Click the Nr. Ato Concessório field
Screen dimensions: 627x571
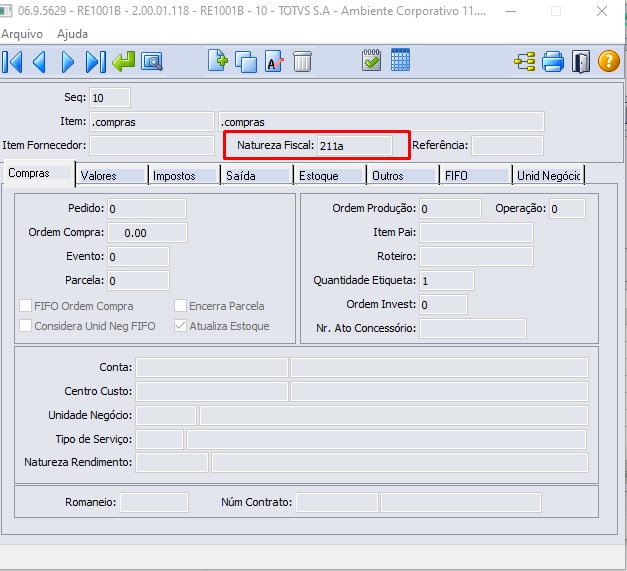(473, 328)
